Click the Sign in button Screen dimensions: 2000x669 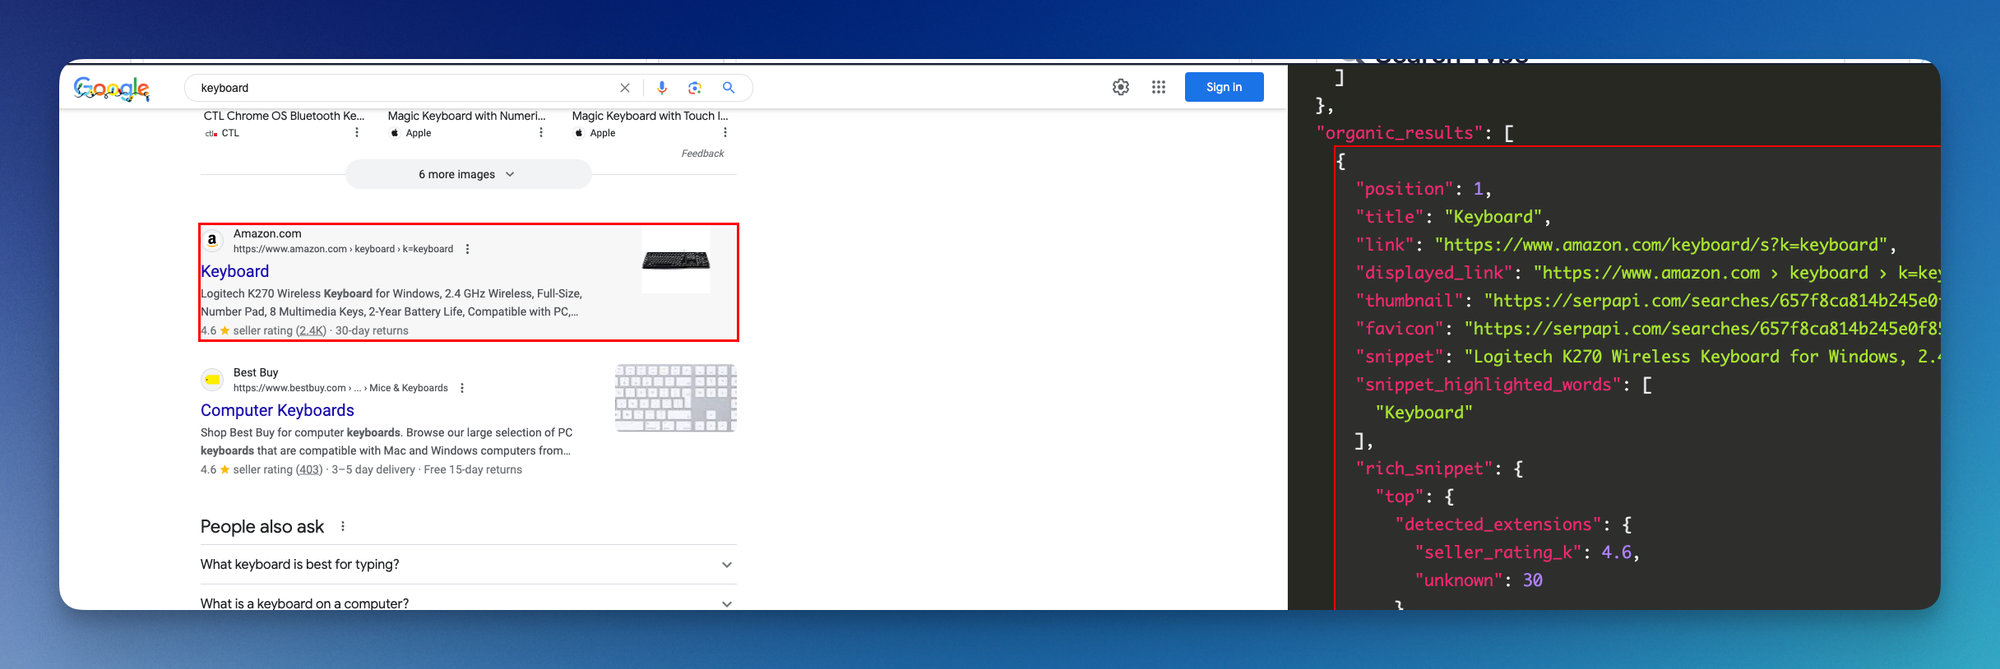[1224, 87]
